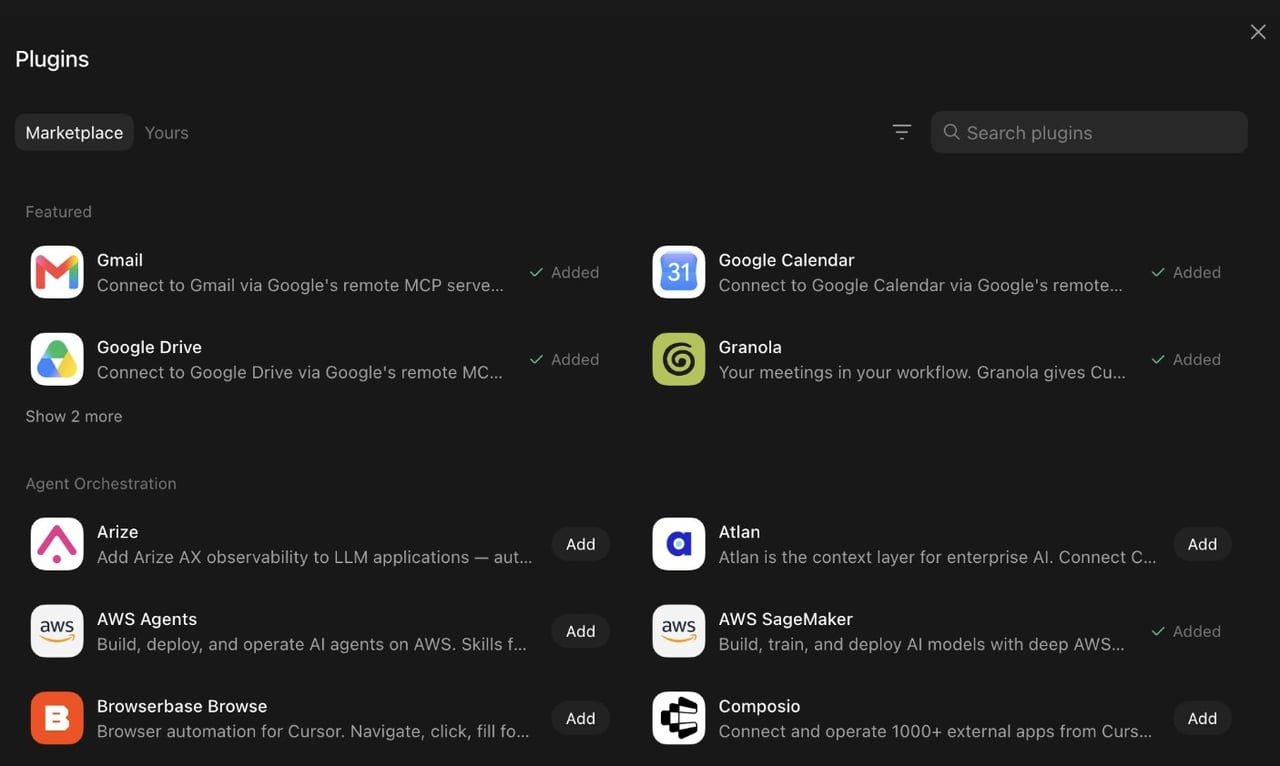
Task: Open the Google Calendar plugin title
Action: [786, 260]
